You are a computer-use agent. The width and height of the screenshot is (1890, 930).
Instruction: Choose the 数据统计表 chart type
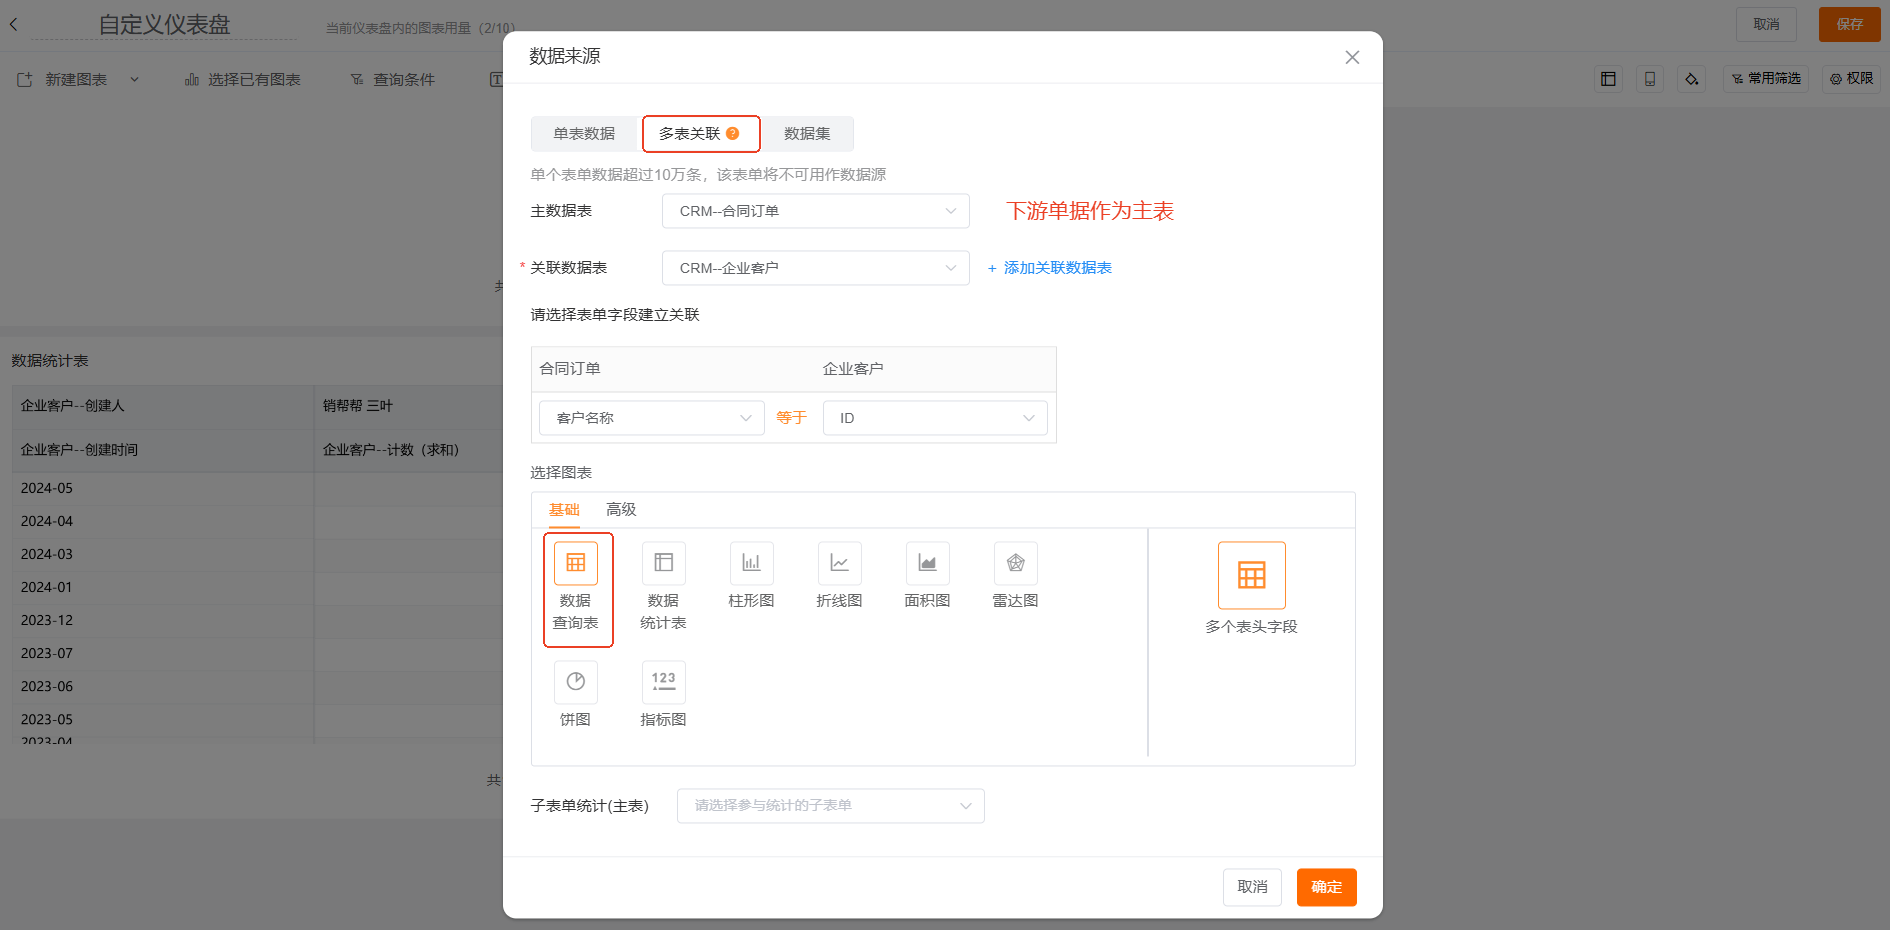click(663, 563)
